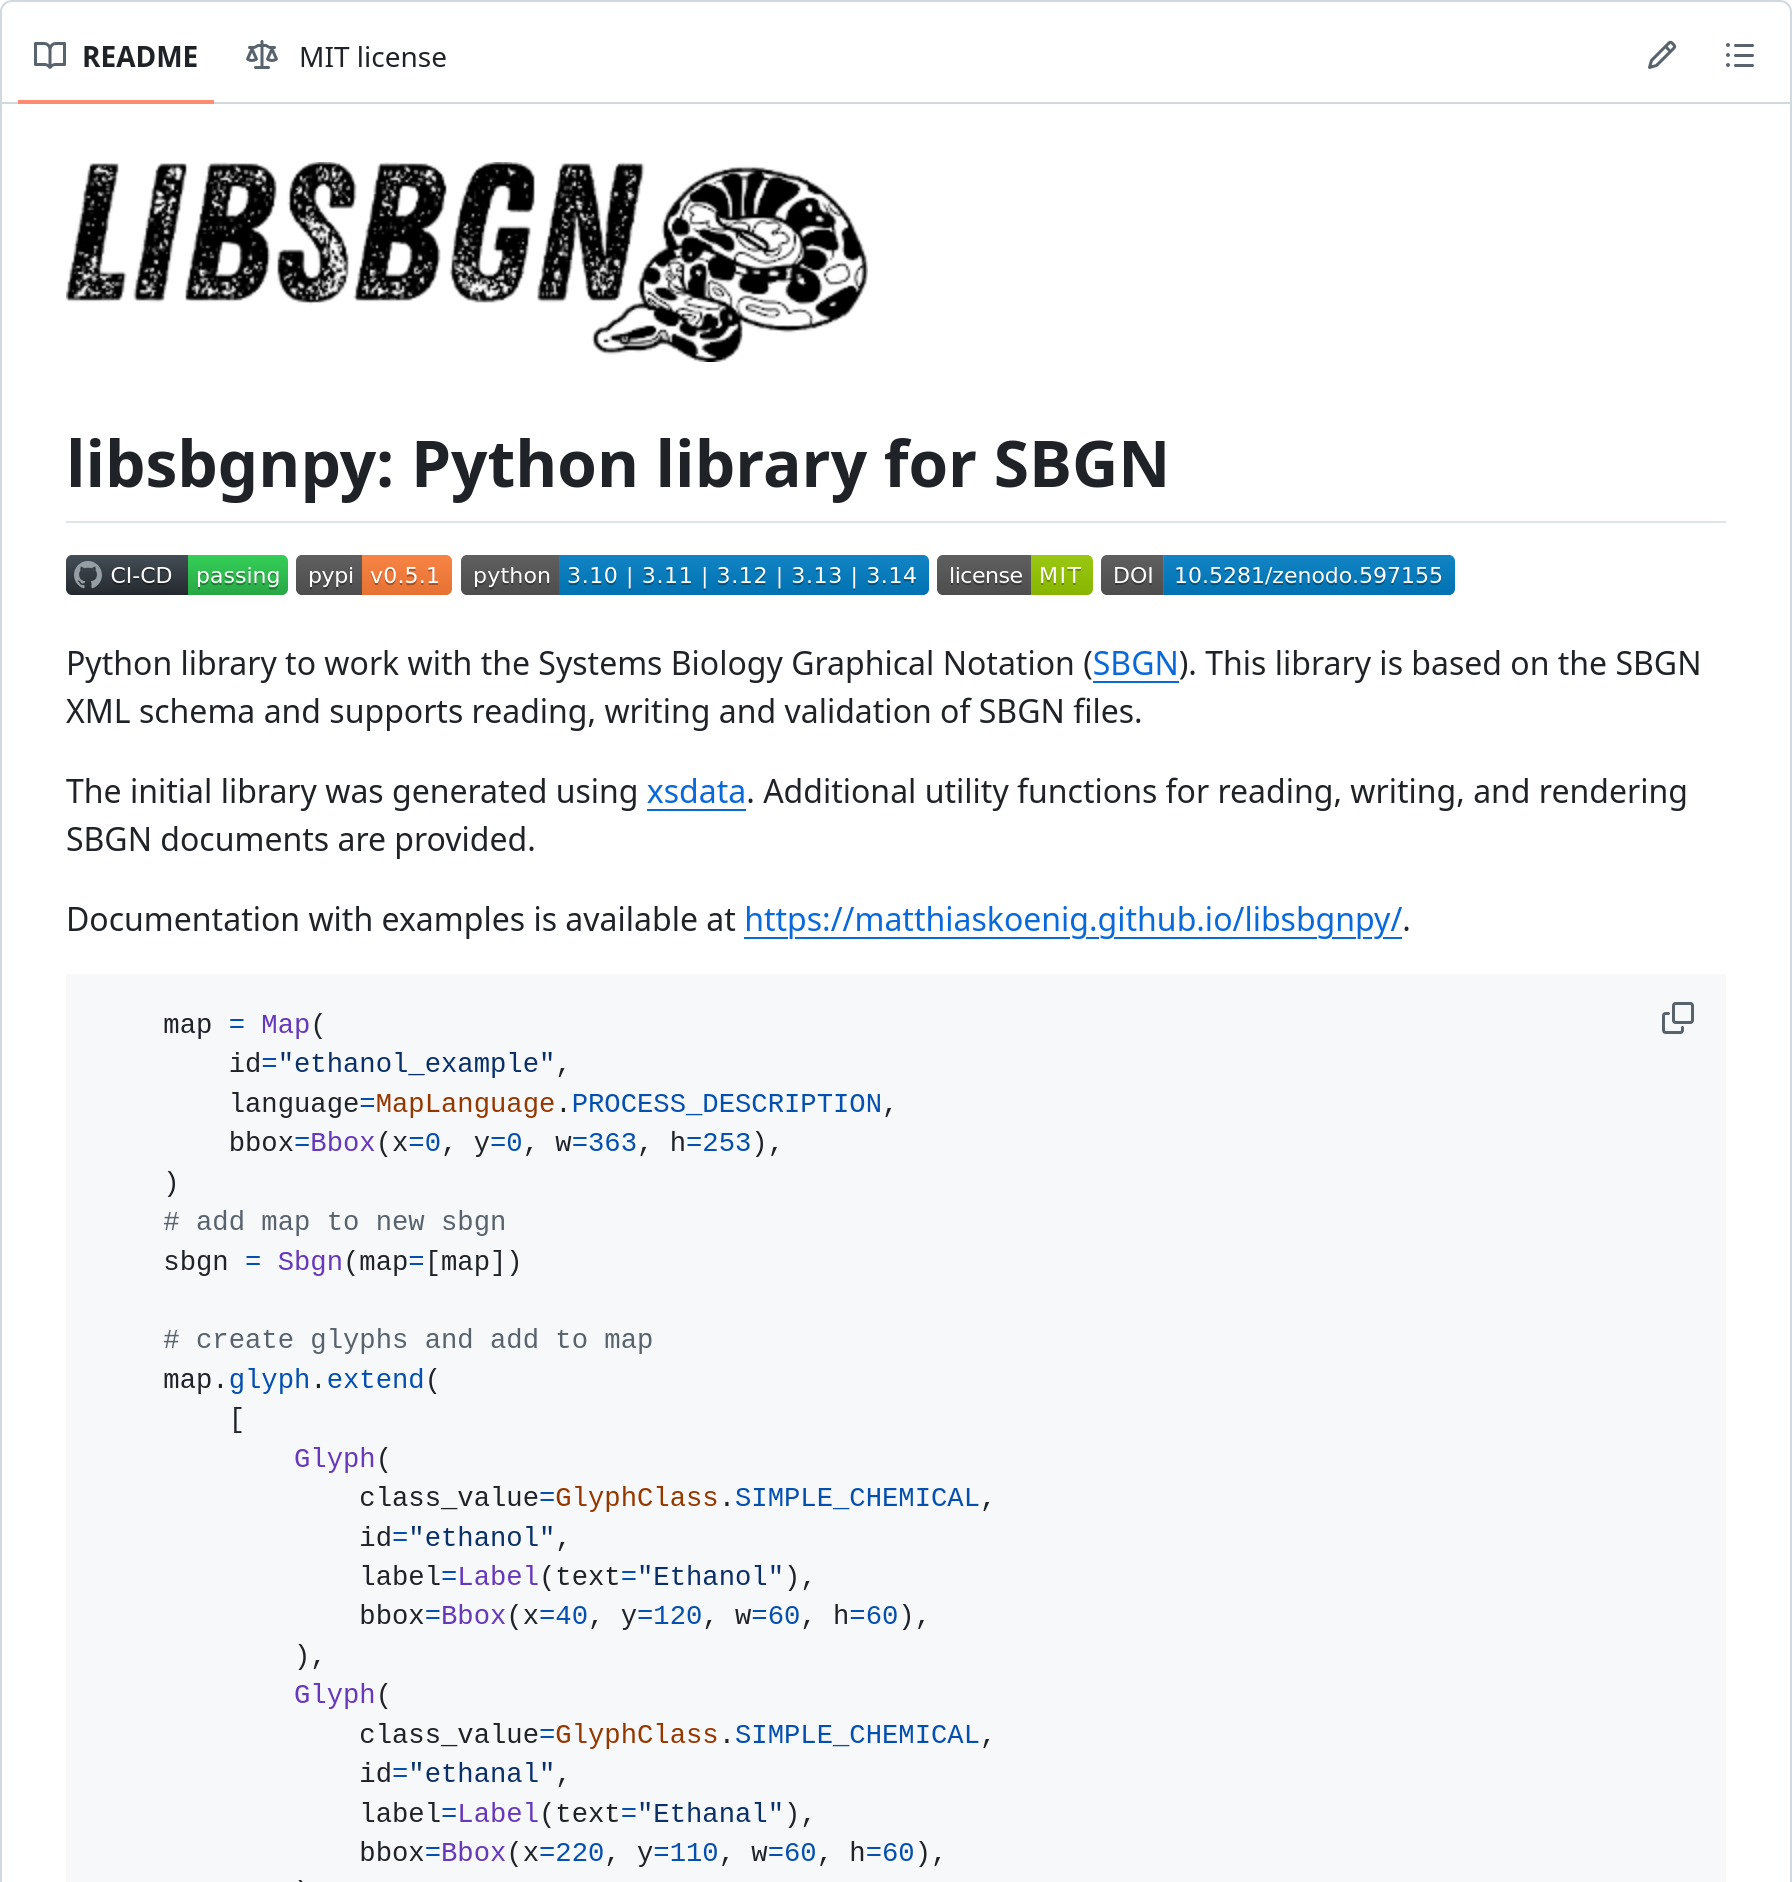Screen dimensions: 1792x1882
Task: Click the GitHub CI-CD passing badge
Action: [x=177, y=575]
